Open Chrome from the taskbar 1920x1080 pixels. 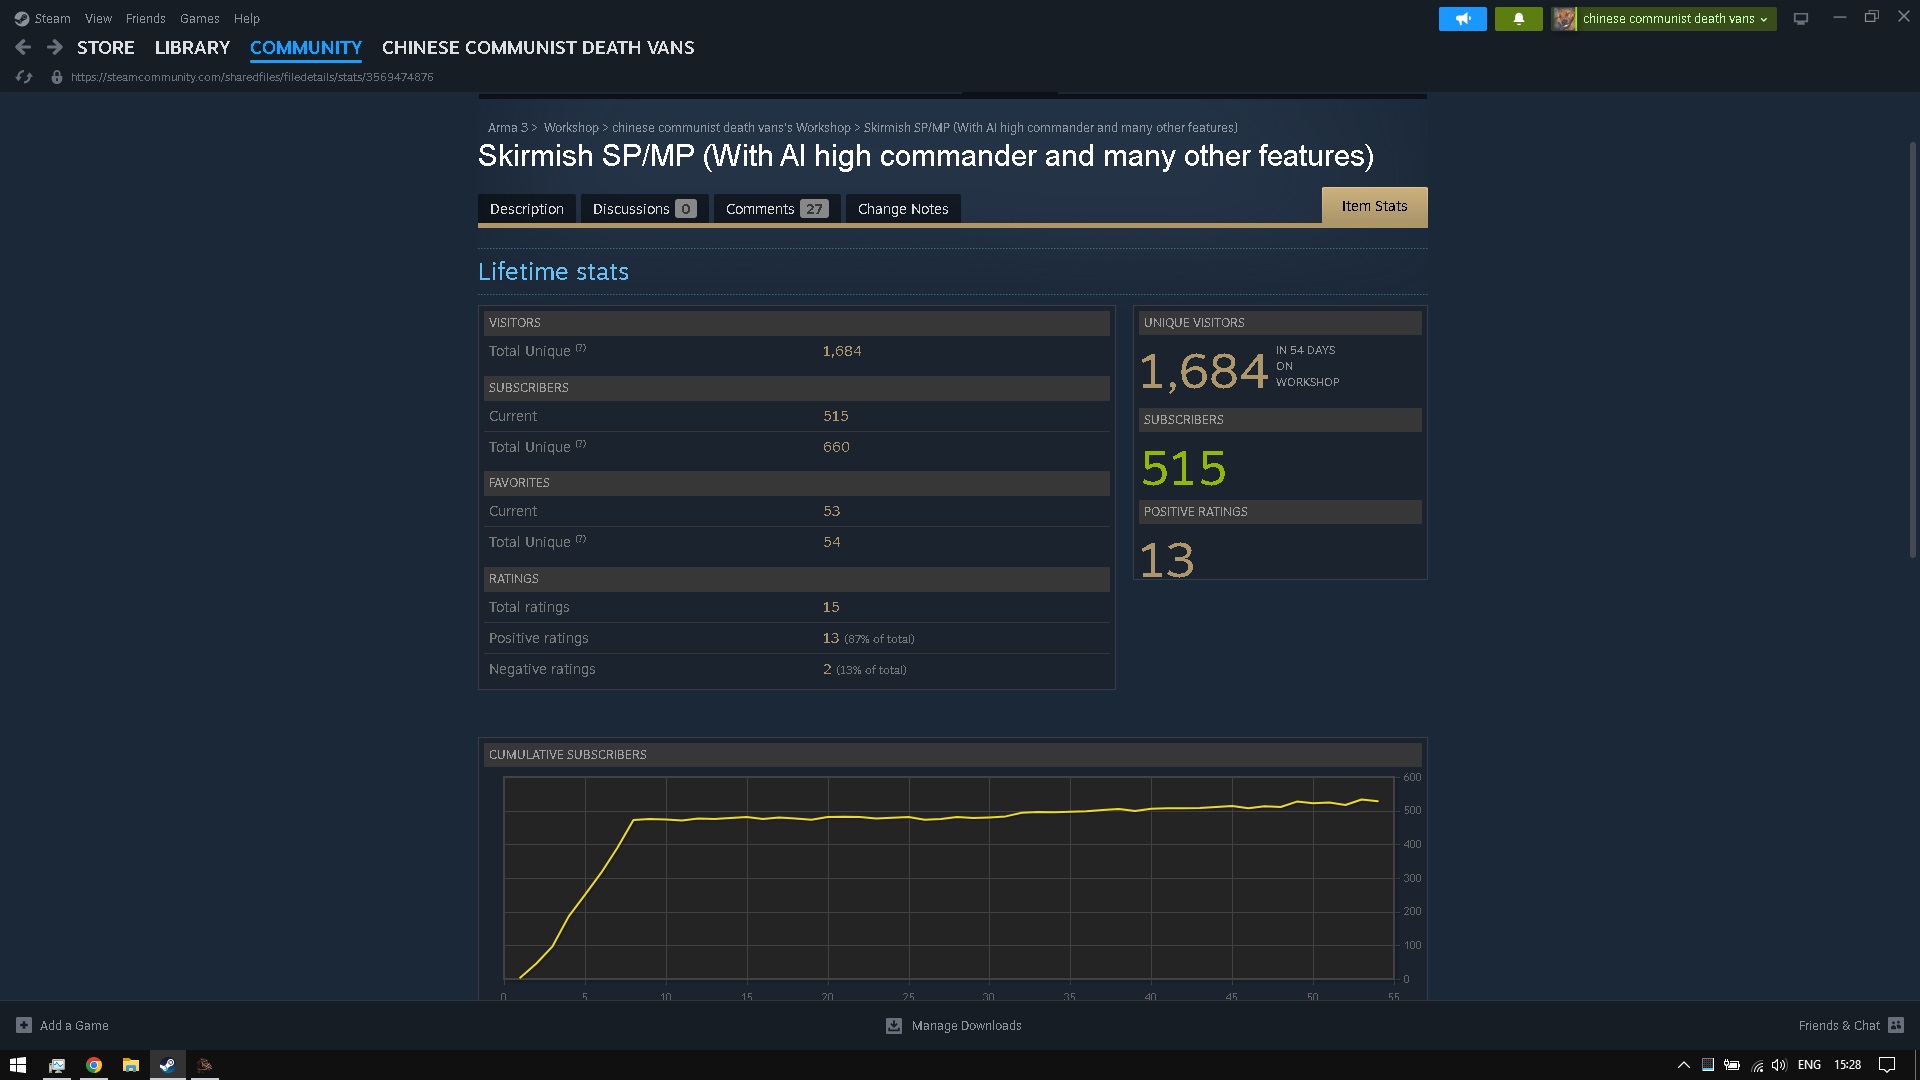coord(94,1065)
